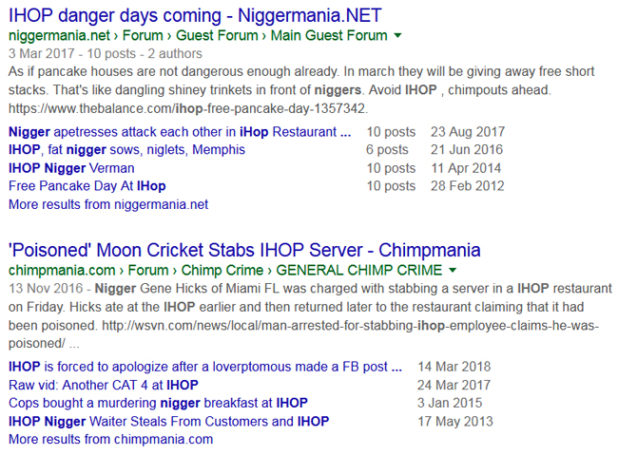The width and height of the screenshot is (618, 455).
Task: Open the 'Stabs IHOP Server' result title
Action: point(244,249)
